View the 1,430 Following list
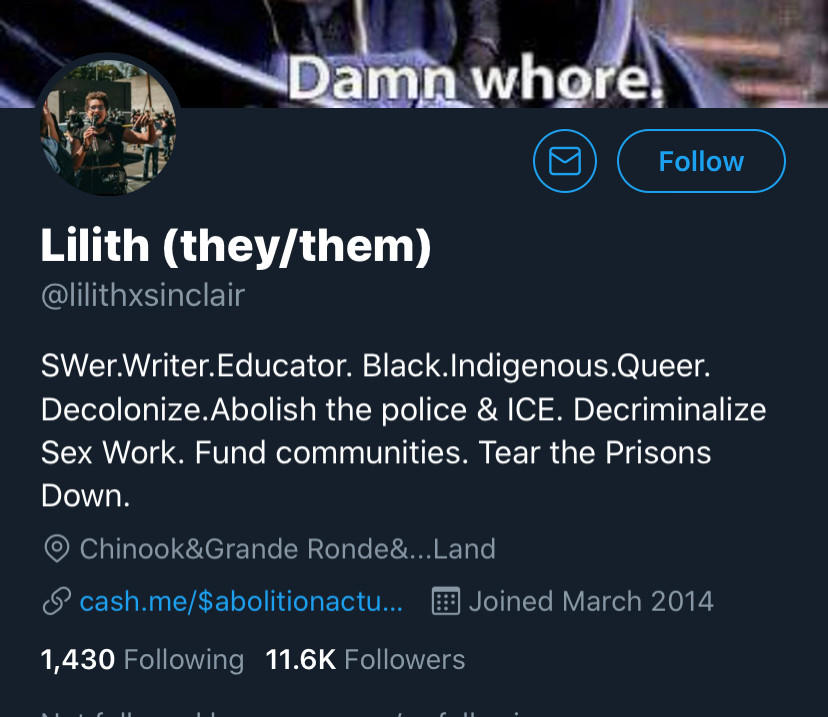Screen dimensions: 828x717 click(143, 660)
